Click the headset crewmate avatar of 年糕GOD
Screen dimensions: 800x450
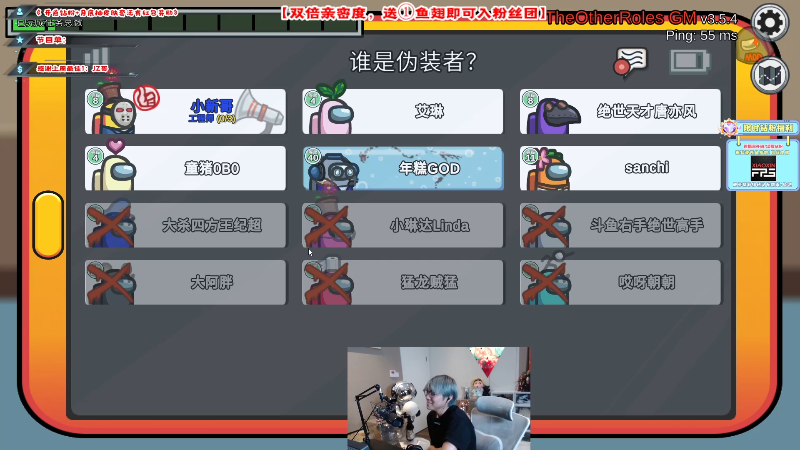(x=335, y=172)
